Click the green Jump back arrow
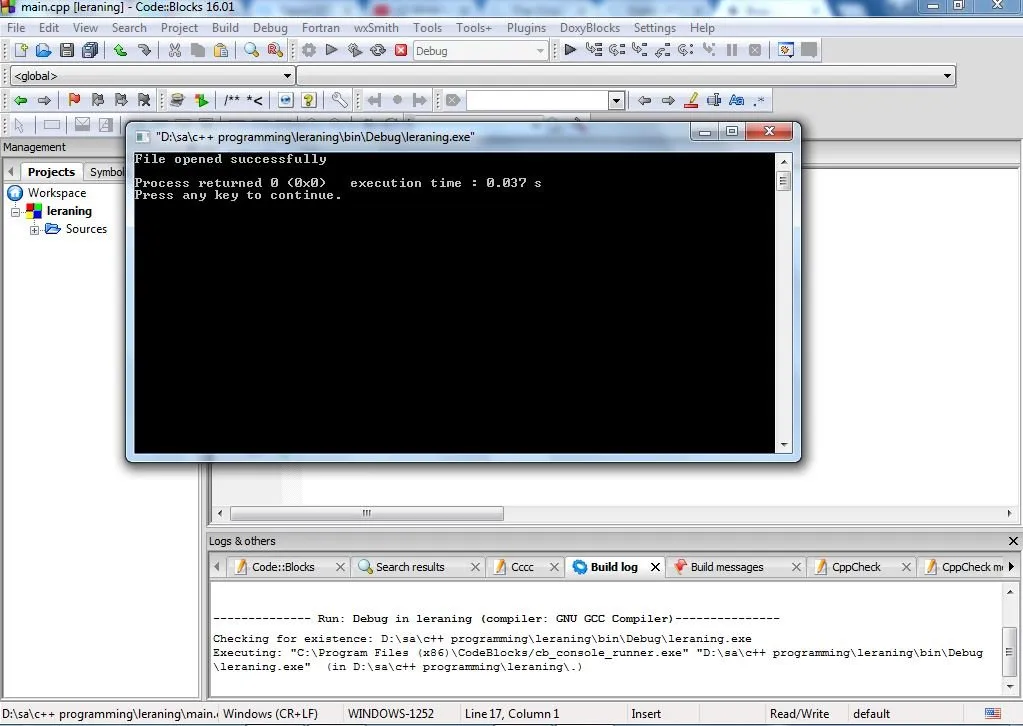The width and height of the screenshot is (1023, 726). pyautogui.click(x=20, y=100)
